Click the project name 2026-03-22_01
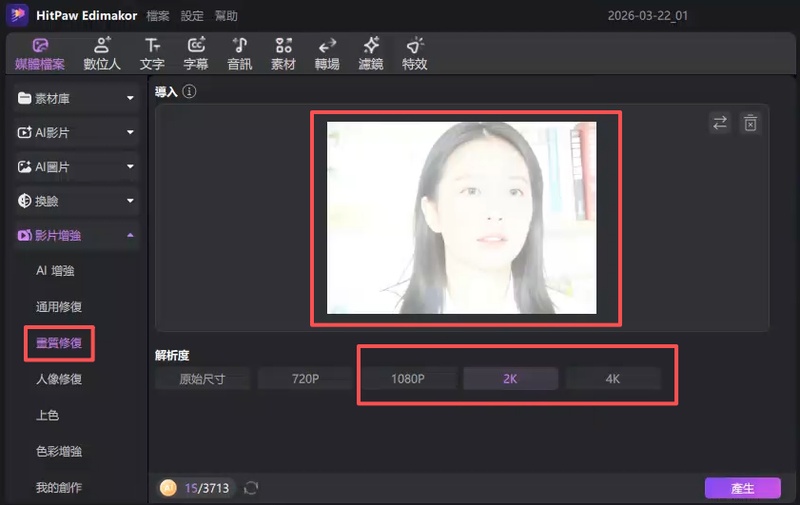This screenshot has width=800, height=505. pos(647,16)
